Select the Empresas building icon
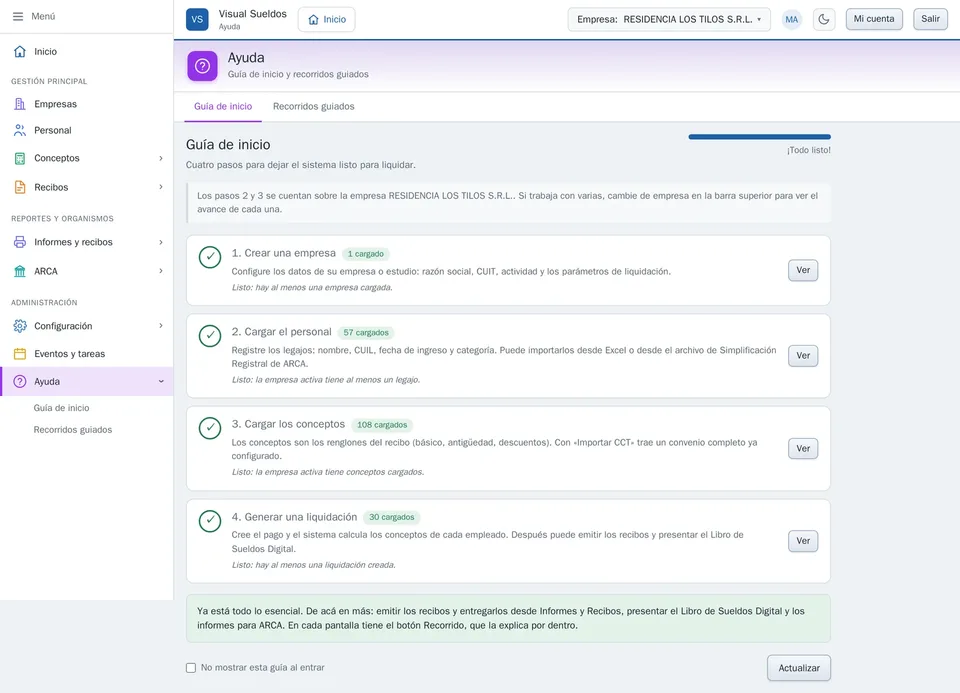The width and height of the screenshot is (960, 693). click(20, 104)
